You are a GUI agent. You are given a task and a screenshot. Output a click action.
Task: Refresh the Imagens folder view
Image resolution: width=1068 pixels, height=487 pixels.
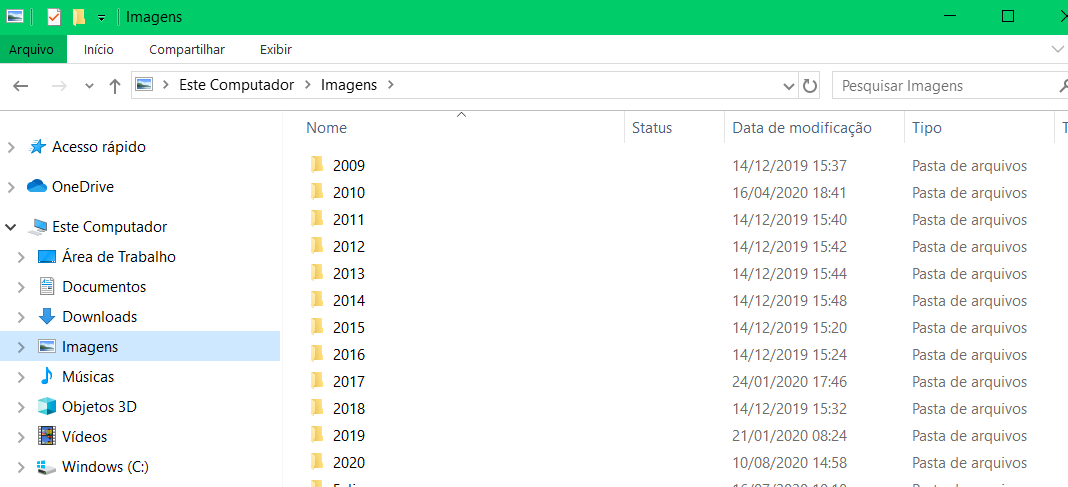[810, 86]
